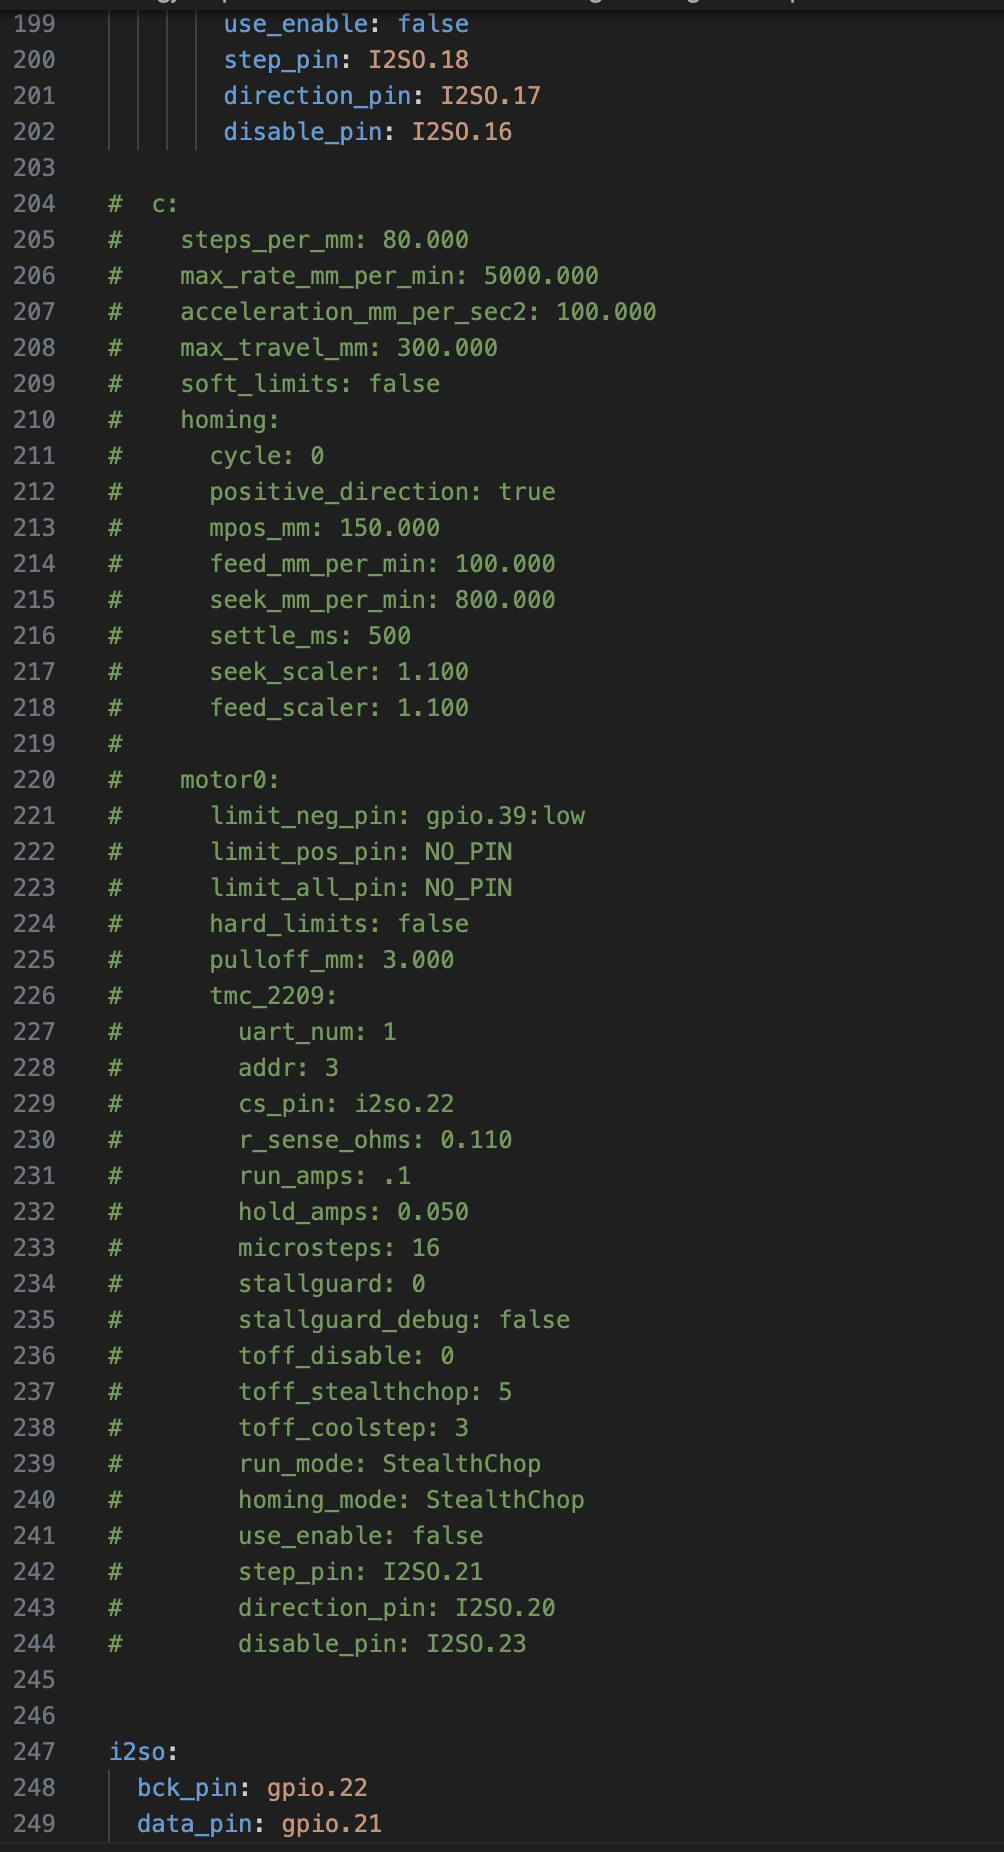Place cursor on i2so: key
Viewport: 1004px width, 1852px height.
pos(143,1752)
